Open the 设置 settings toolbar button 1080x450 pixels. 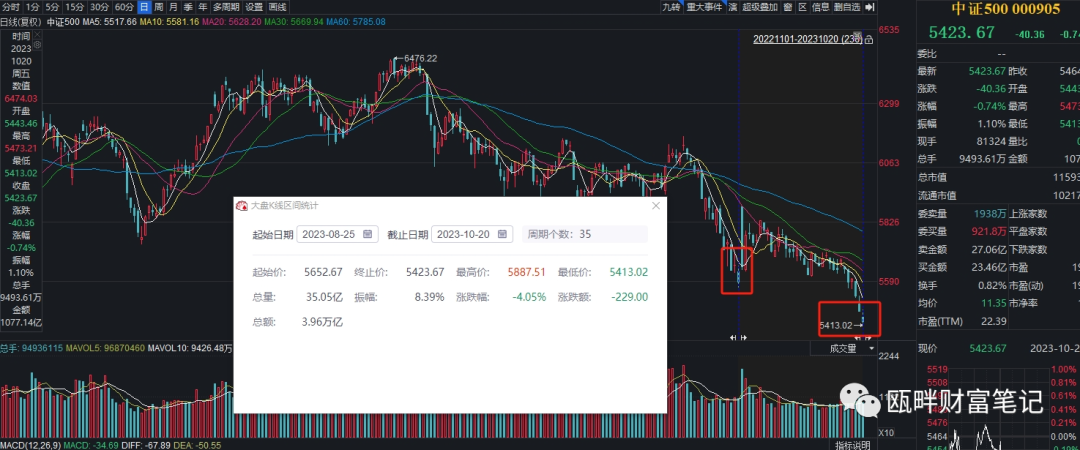pyautogui.click(x=254, y=7)
